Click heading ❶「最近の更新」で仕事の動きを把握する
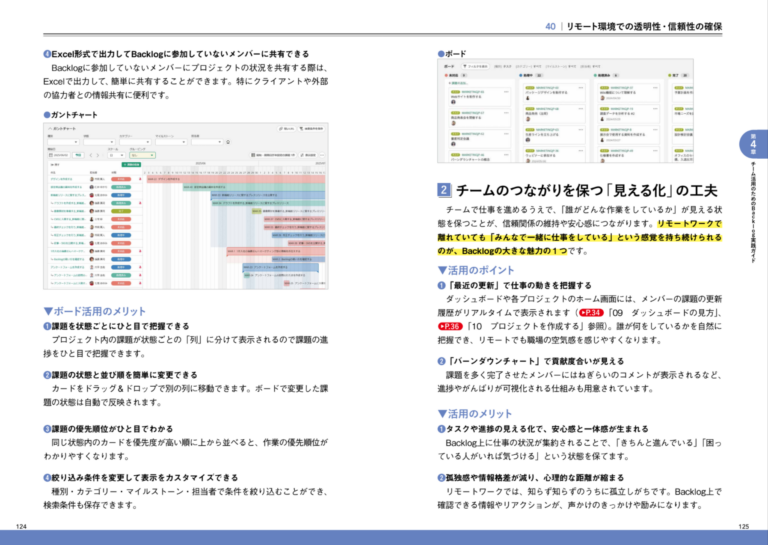The width and height of the screenshot is (768, 545). coord(514,285)
